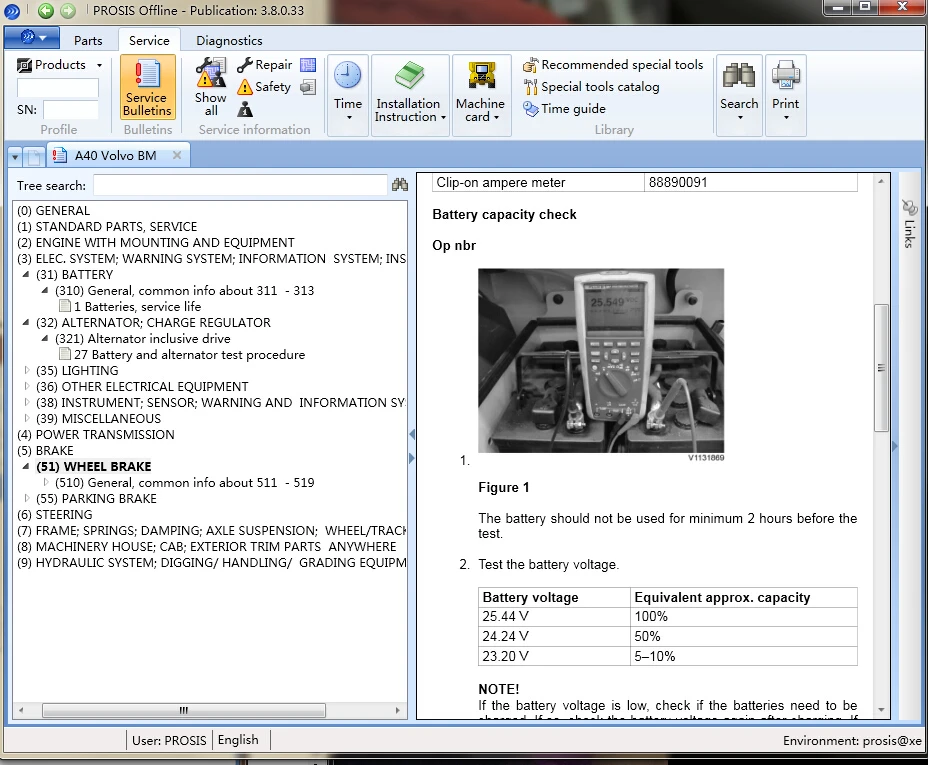Click the forward navigation arrow

click(x=69, y=11)
